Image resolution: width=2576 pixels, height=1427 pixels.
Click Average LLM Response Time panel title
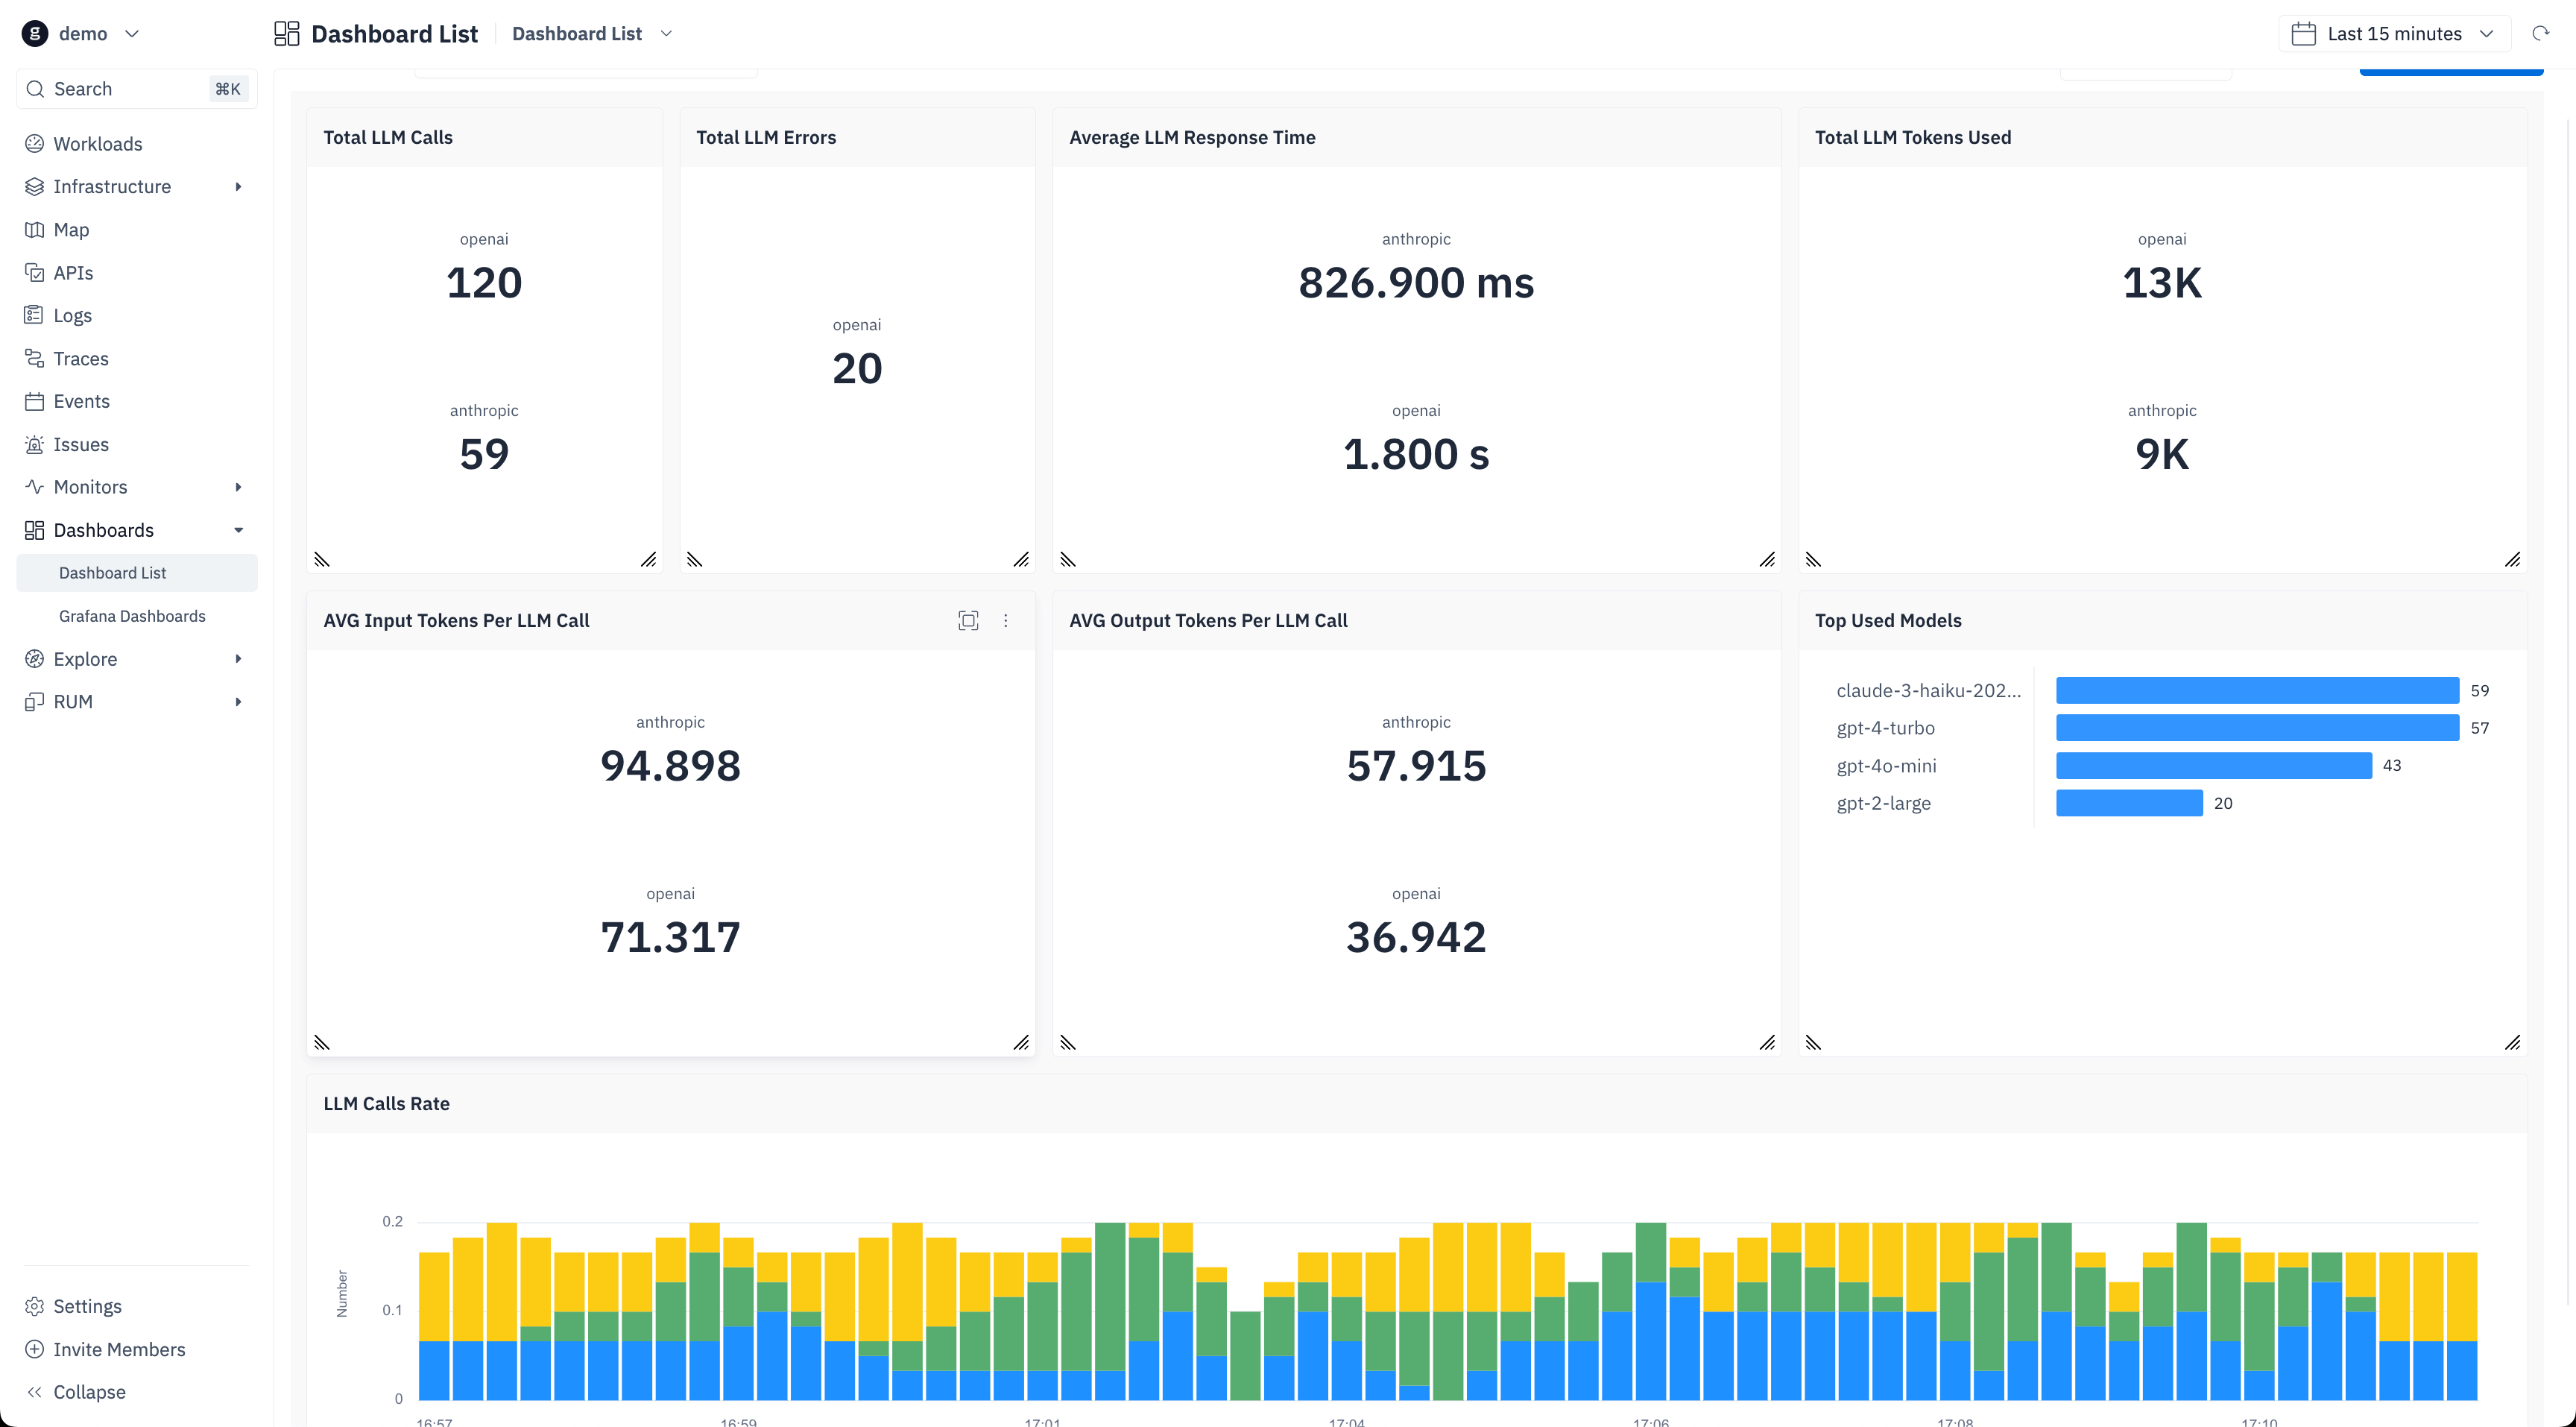[1192, 138]
